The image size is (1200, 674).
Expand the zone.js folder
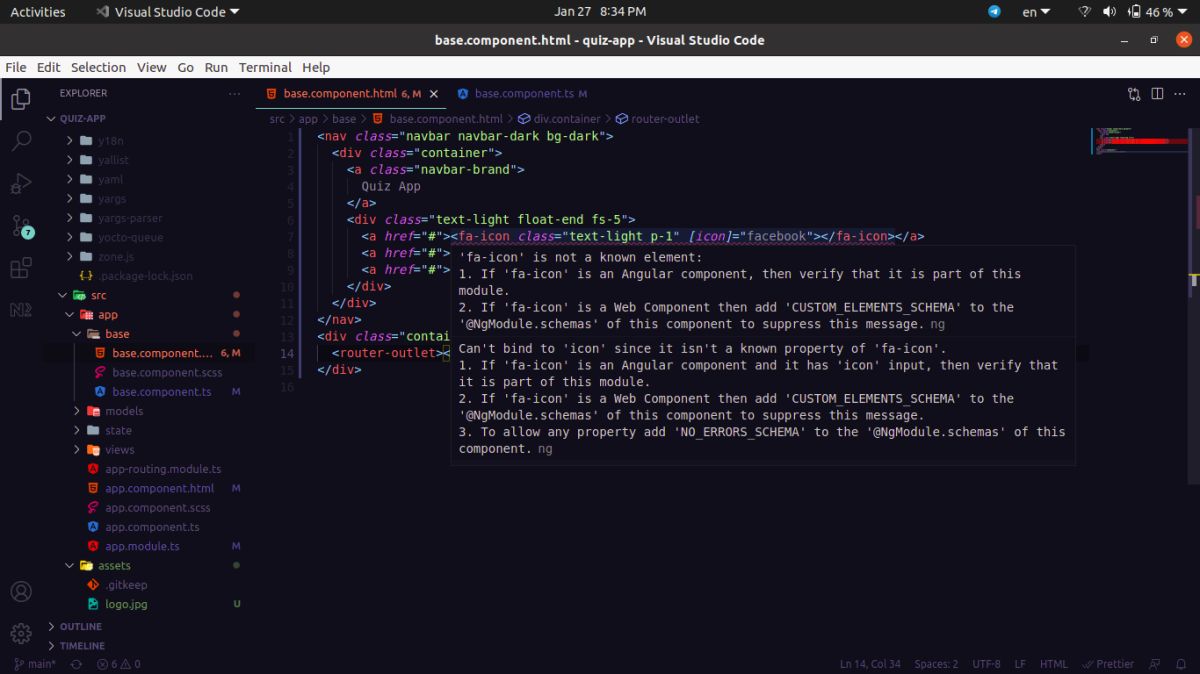pyautogui.click(x=115, y=257)
